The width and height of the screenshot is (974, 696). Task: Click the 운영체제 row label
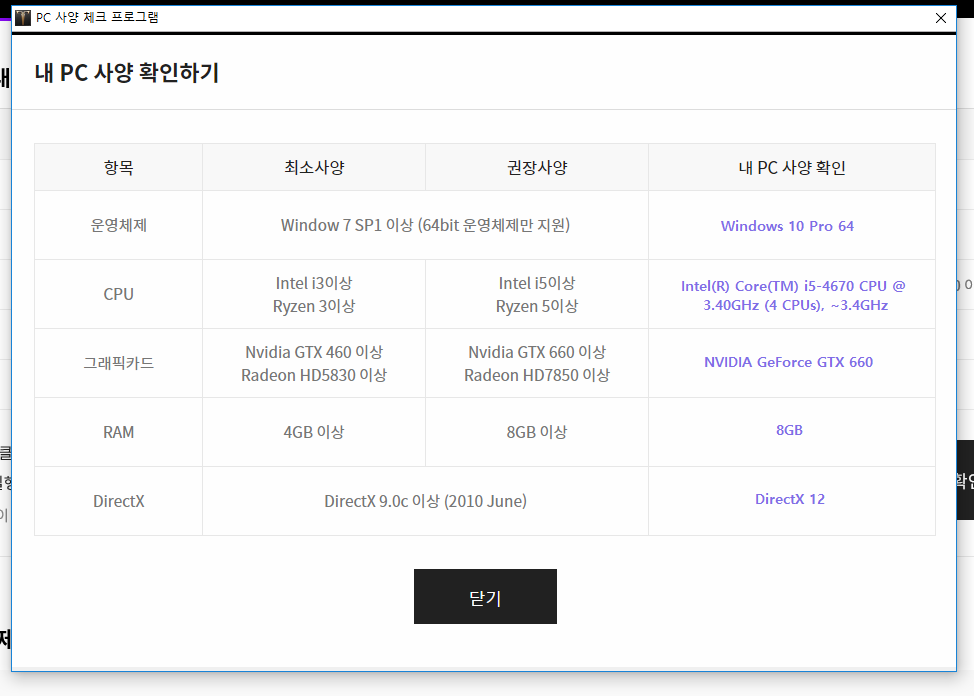click(x=118, y=225)
